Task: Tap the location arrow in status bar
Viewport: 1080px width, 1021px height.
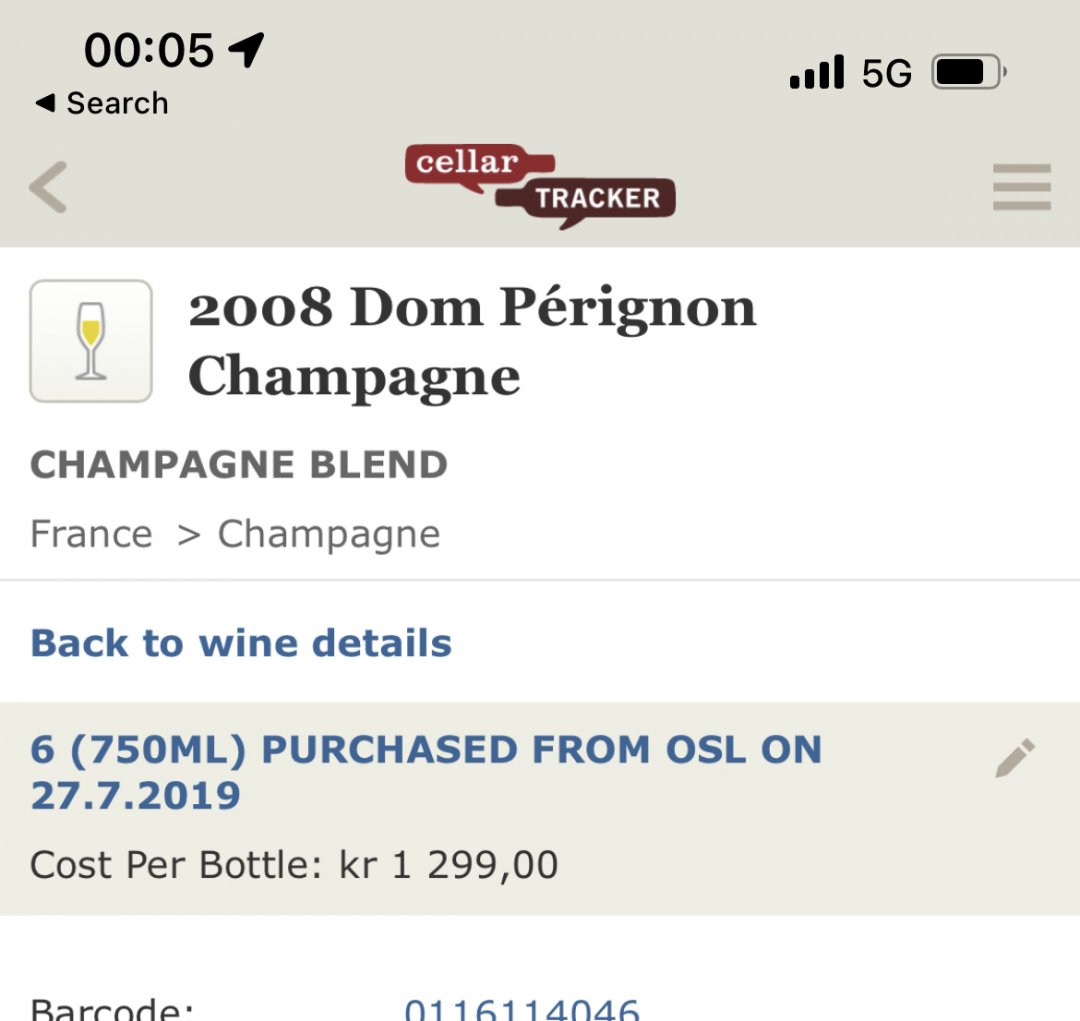Action: (x=246, y=50)
